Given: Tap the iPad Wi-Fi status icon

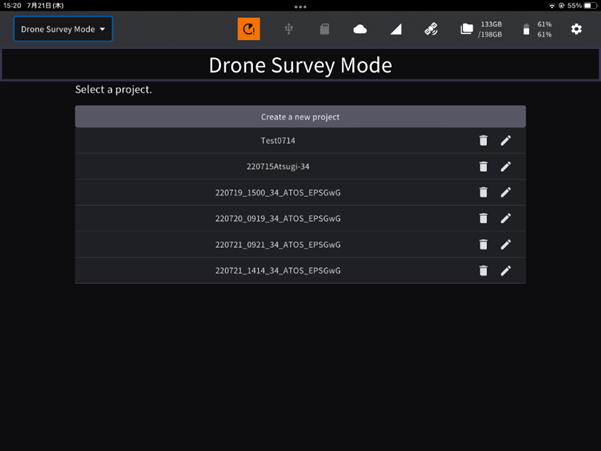Looking at the screenshot, I should (552, 6).
